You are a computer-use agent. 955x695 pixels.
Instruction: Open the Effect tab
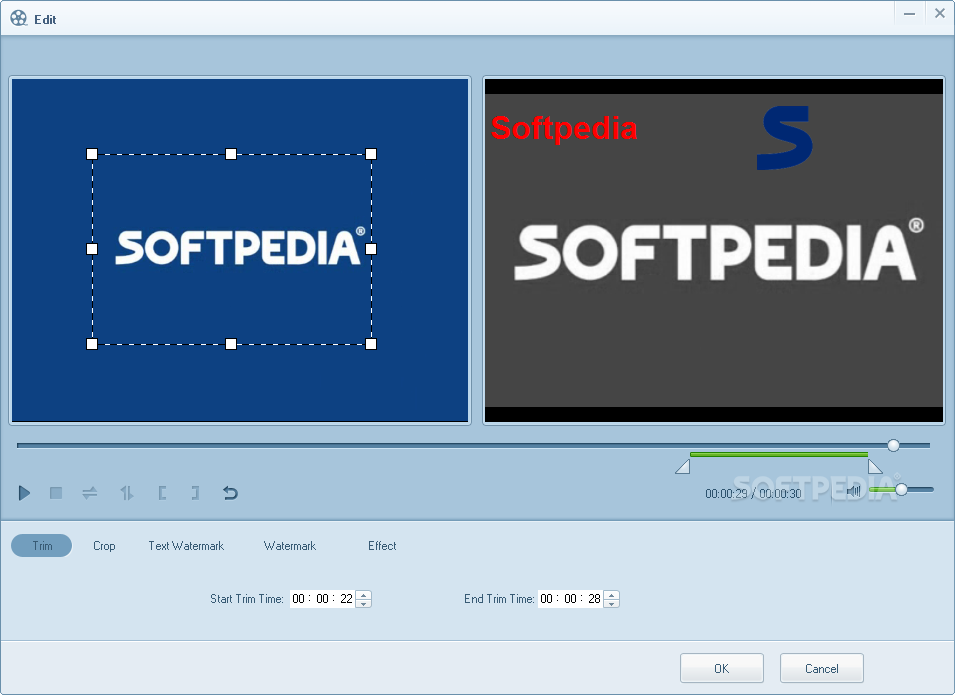coord(382,546)
